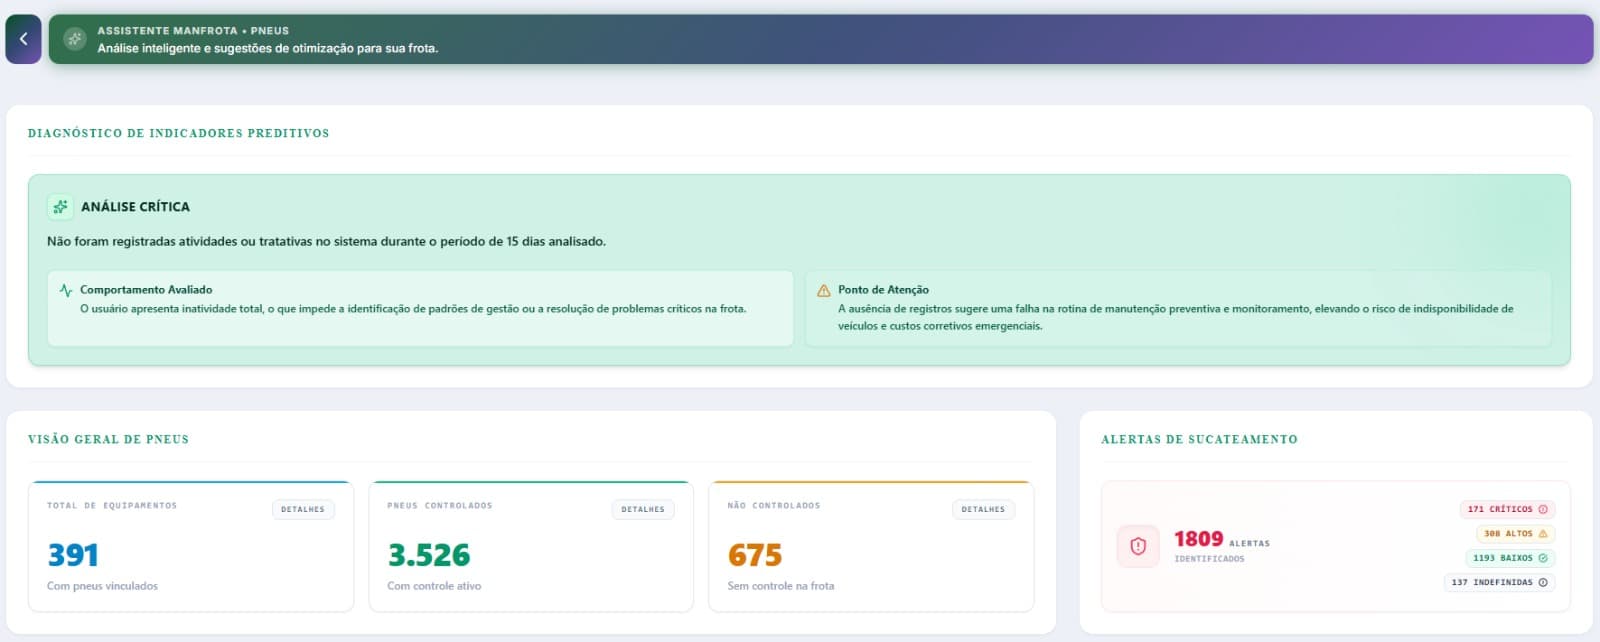The height and width of the screenshot is (642, 1600).
Task: Click the 1809 alerts number
Action: pos(1198,539)
